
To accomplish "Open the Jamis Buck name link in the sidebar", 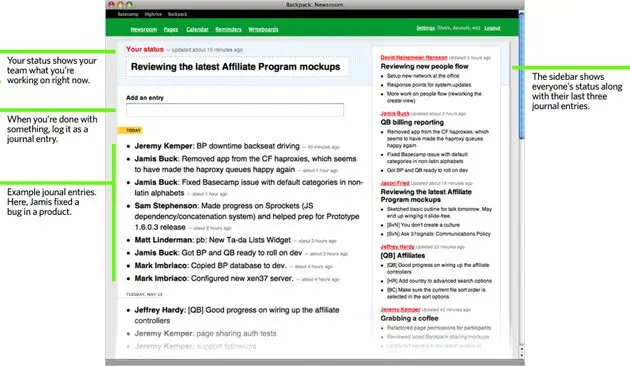I will [395, 113].
